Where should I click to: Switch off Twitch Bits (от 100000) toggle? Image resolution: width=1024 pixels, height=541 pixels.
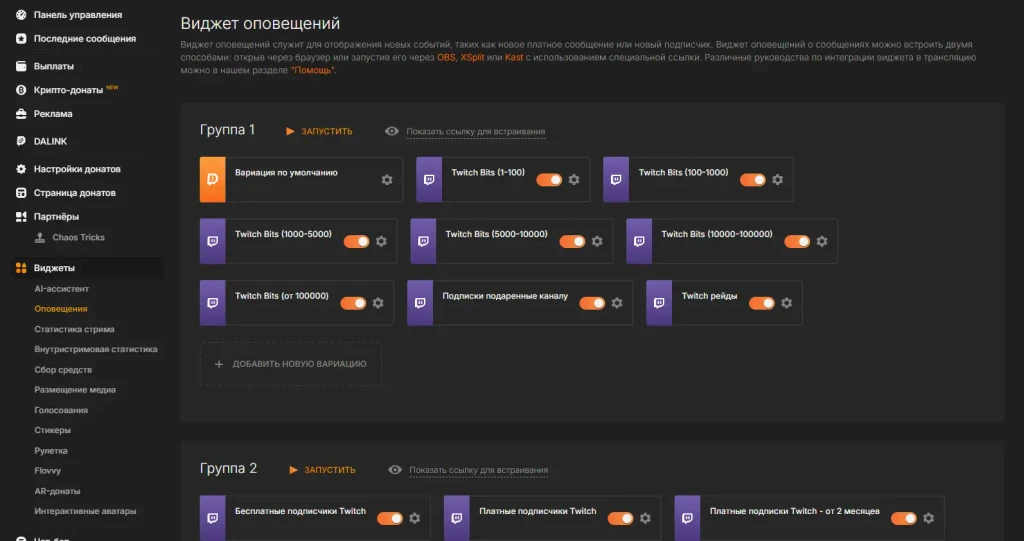[353, 303]
